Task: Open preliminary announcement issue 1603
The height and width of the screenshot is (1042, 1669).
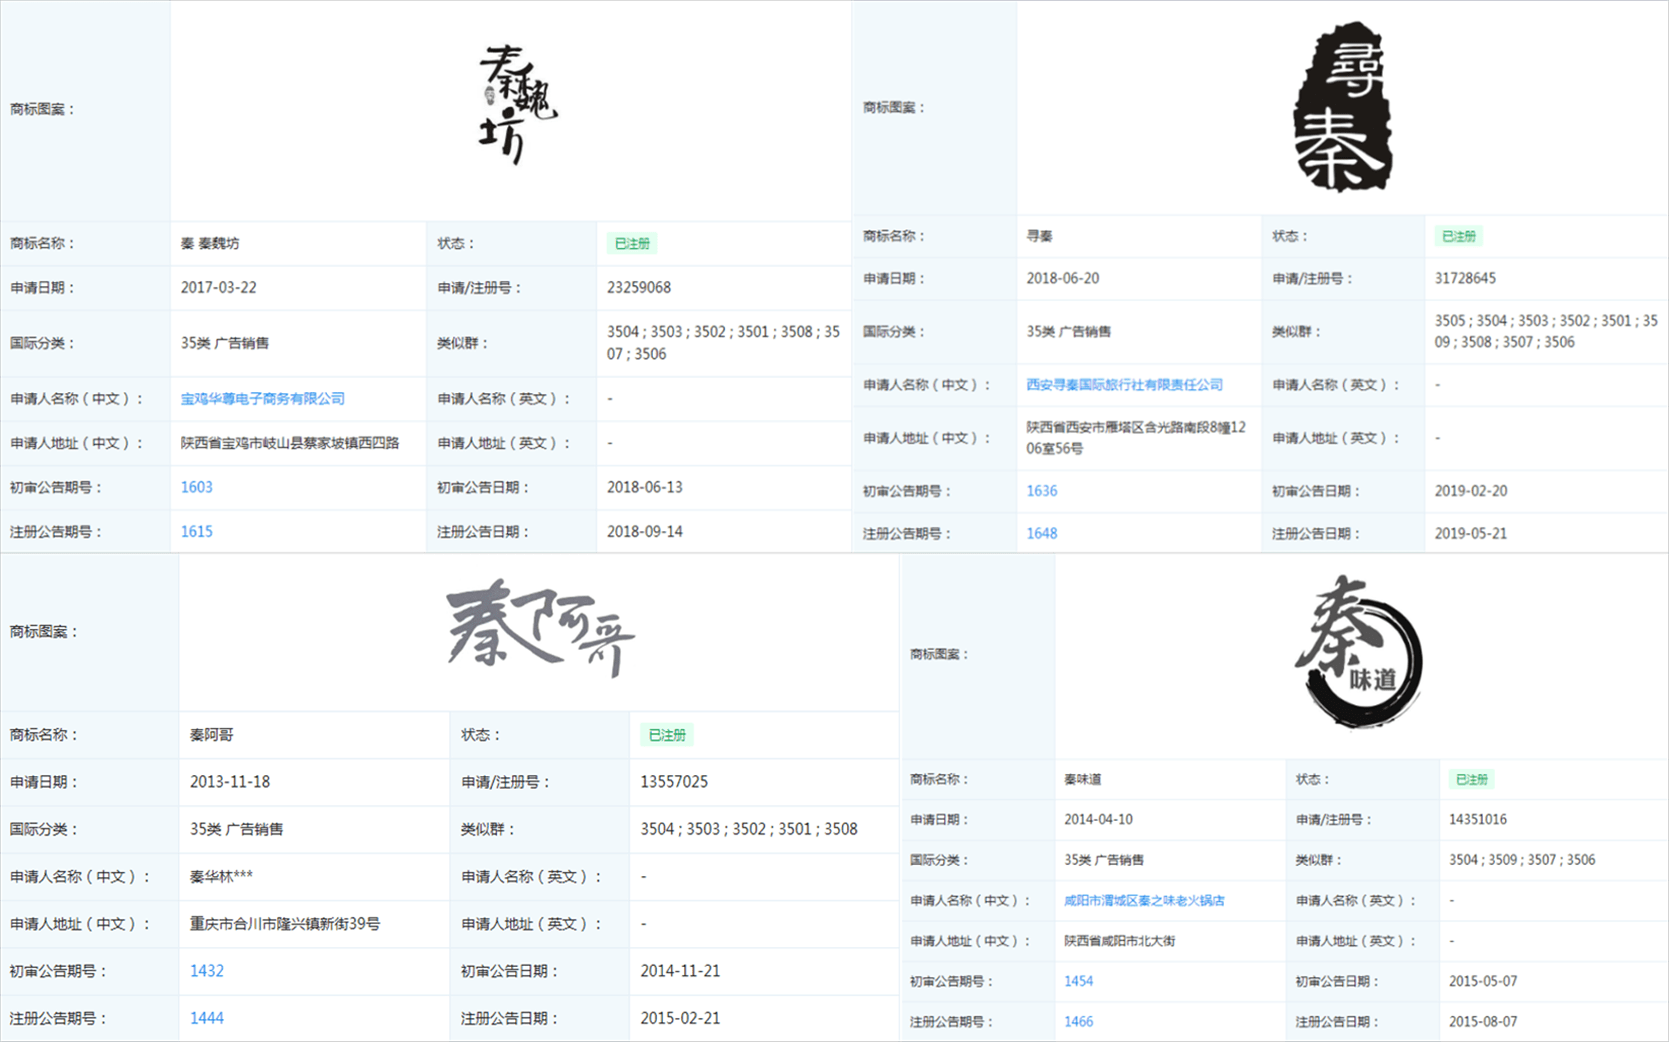Action: coord(196,487)
